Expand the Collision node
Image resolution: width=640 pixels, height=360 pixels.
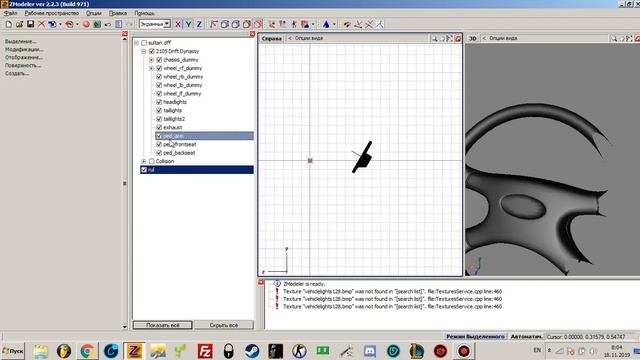pos(144,162)
